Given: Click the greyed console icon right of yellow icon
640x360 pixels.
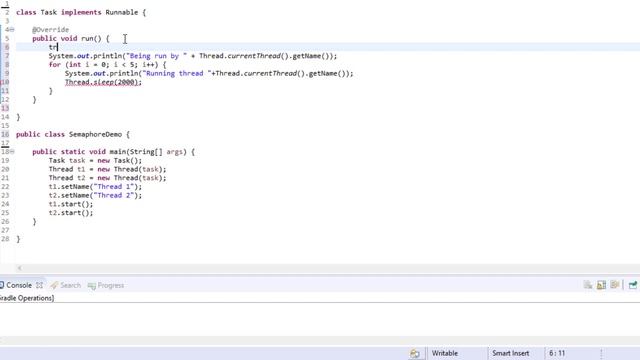Looking at the screenshot, I should click(615, 285).
